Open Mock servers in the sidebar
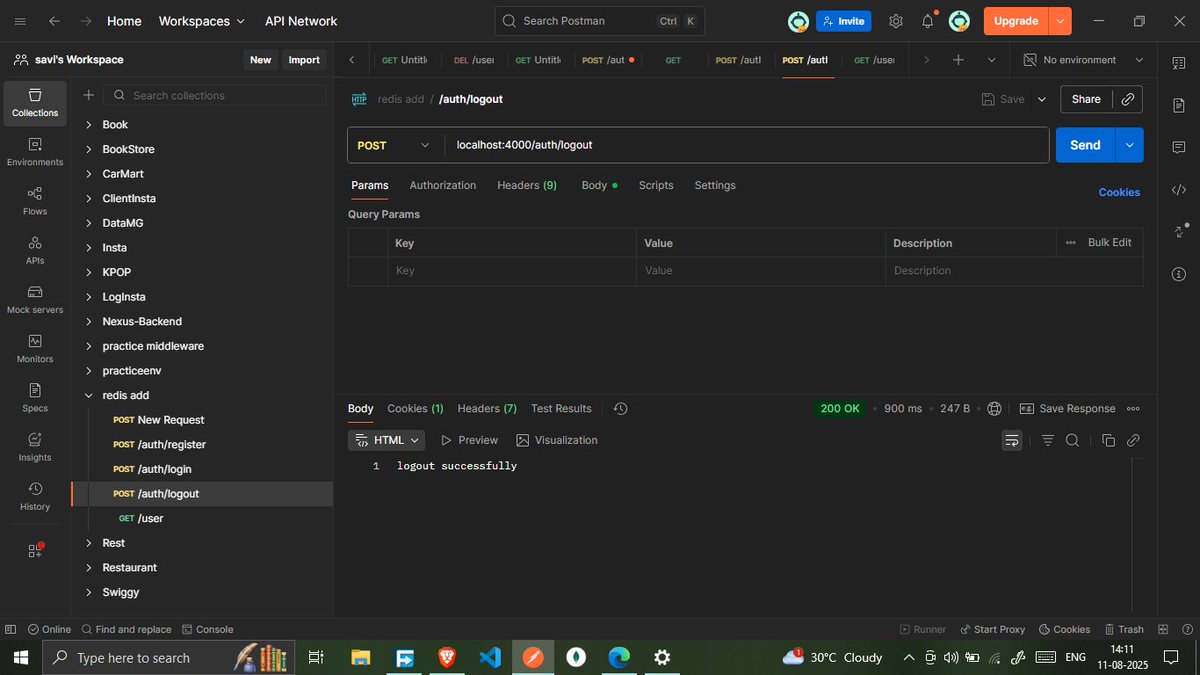1200x675 pixels. point(35,299)
